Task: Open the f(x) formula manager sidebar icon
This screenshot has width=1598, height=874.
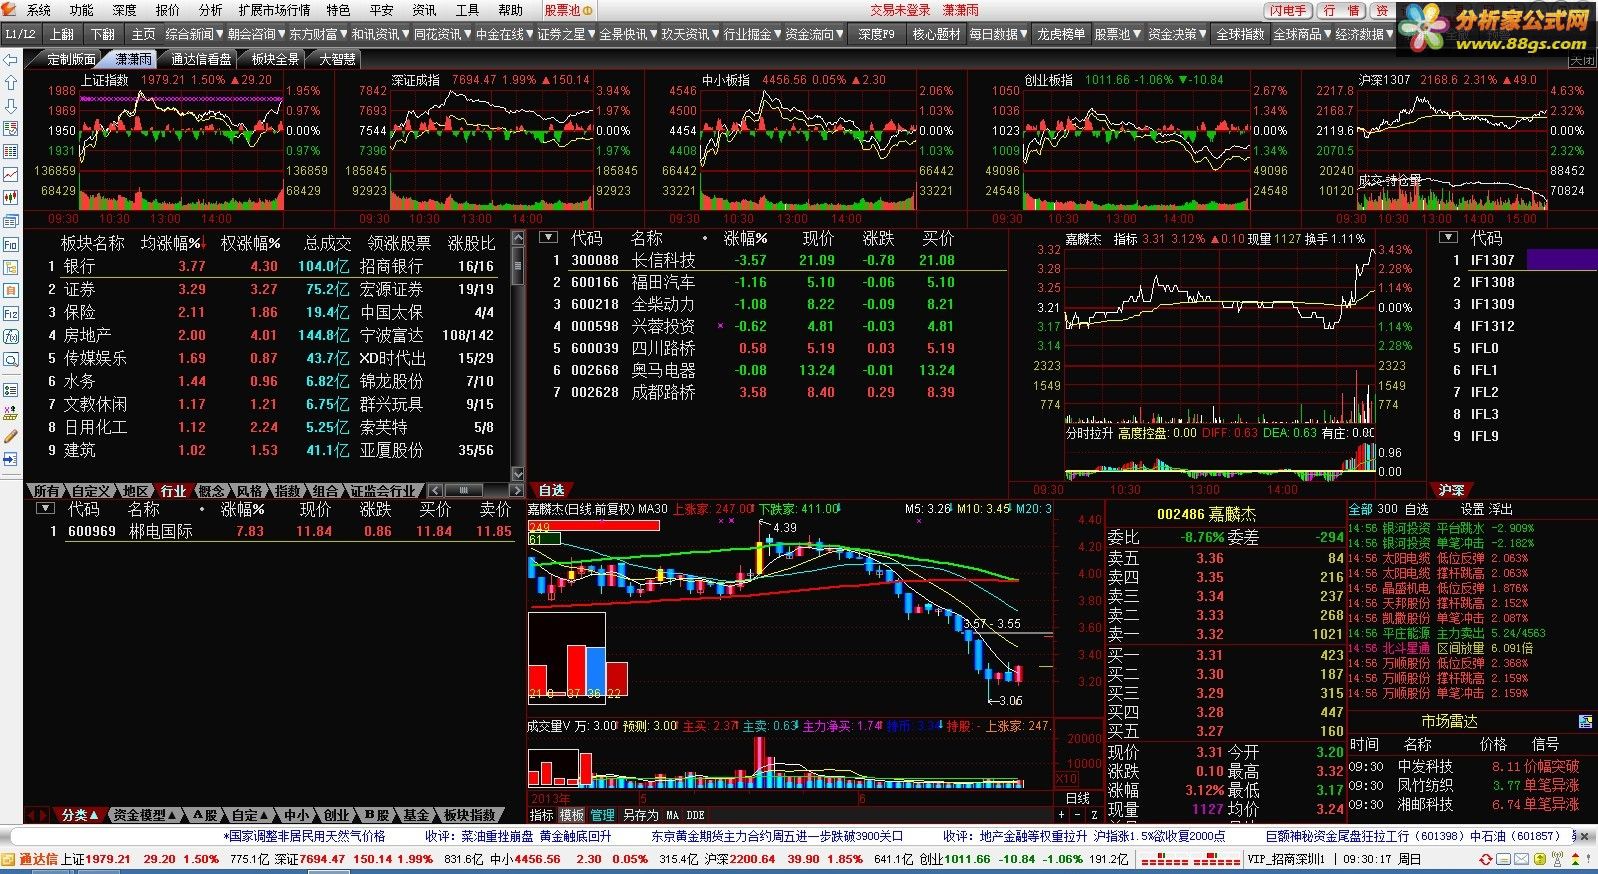Action: (11, 337)
